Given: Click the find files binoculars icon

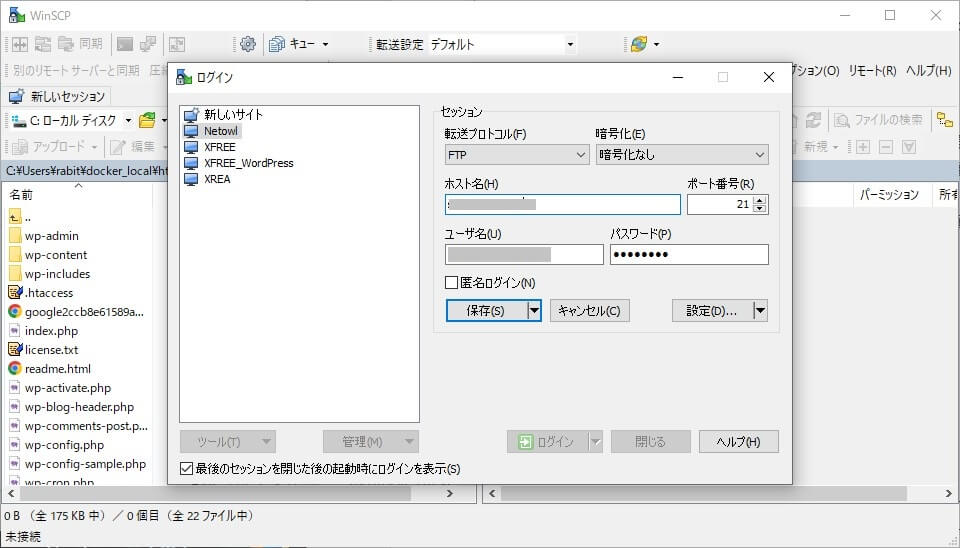Looking at the screenshot, I should coord(842,120).
